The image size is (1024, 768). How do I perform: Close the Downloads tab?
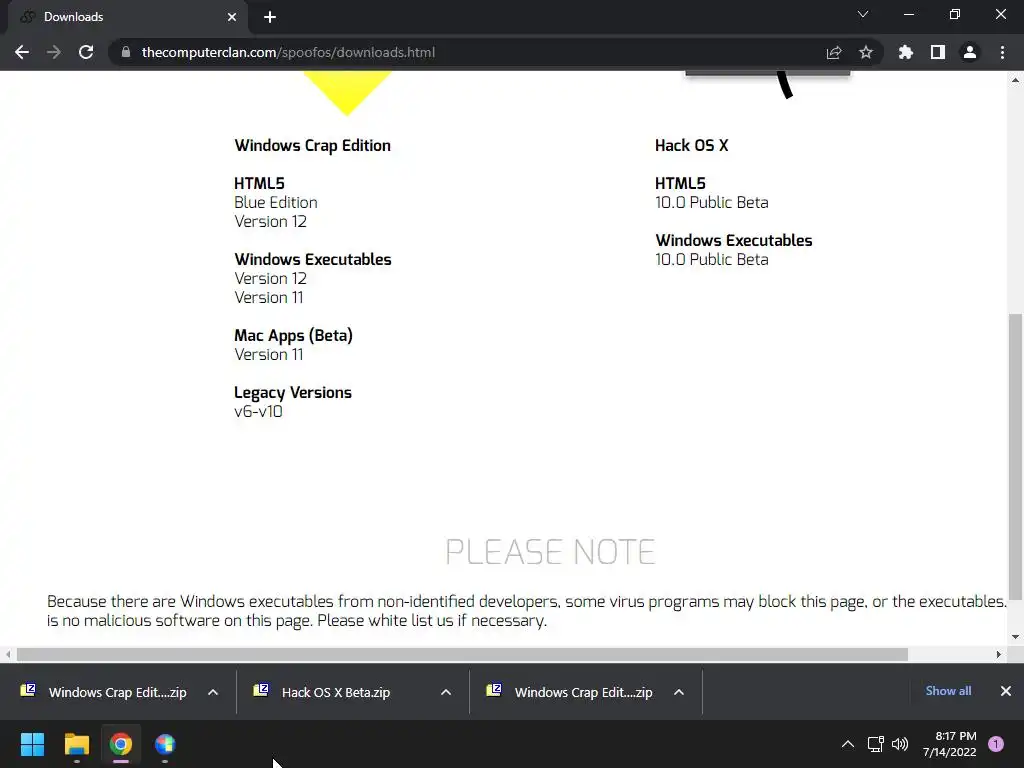coord(232,17)
